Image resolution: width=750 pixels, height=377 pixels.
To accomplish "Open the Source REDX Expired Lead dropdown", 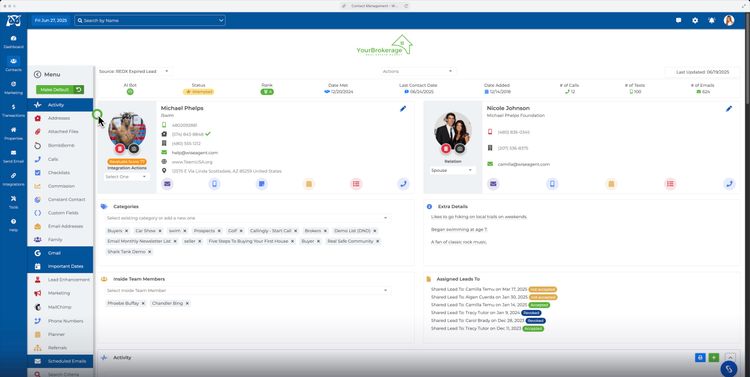I will tap(134, 71).
